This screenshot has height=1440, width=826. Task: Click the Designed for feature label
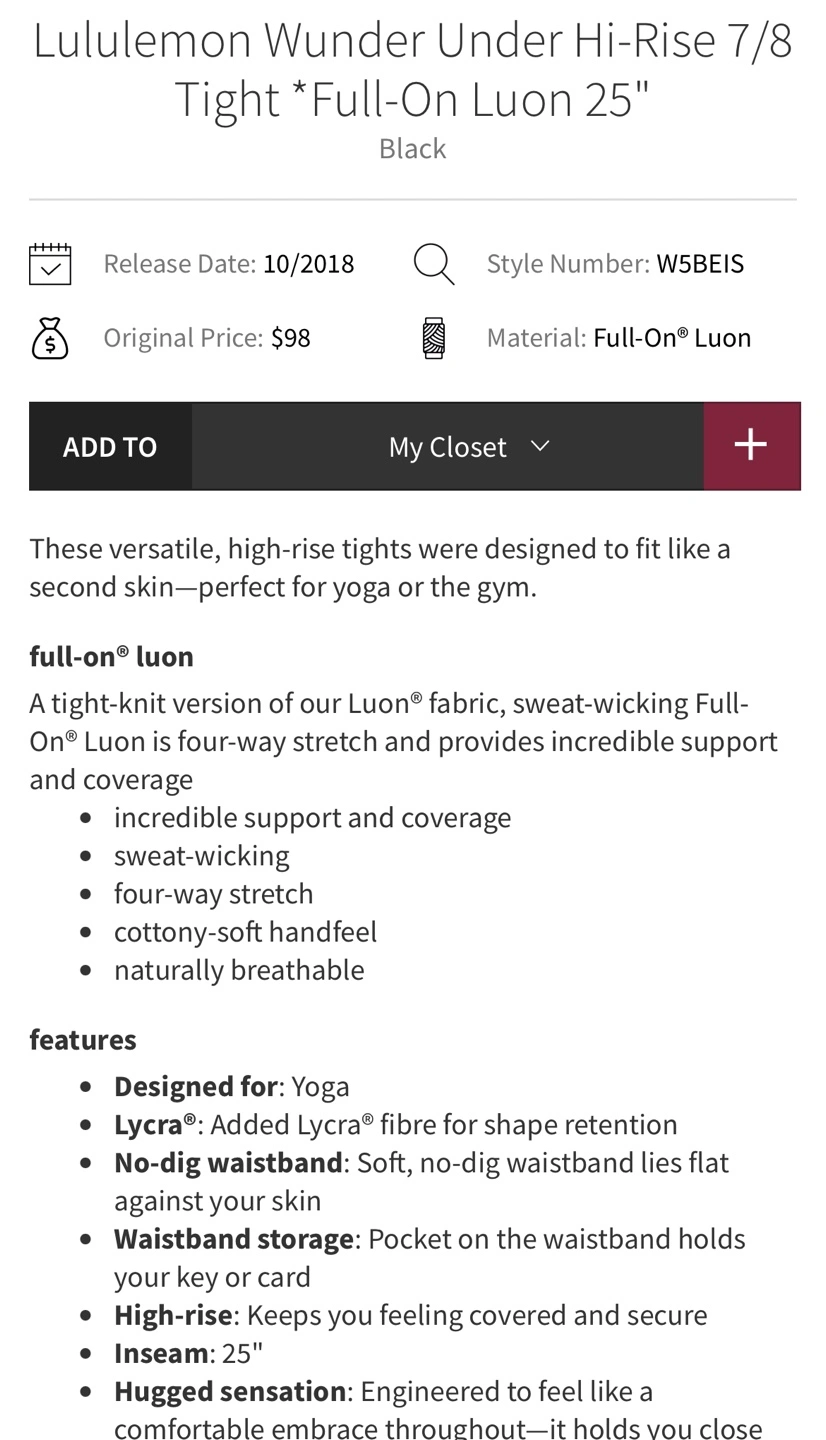[195, 1086]
